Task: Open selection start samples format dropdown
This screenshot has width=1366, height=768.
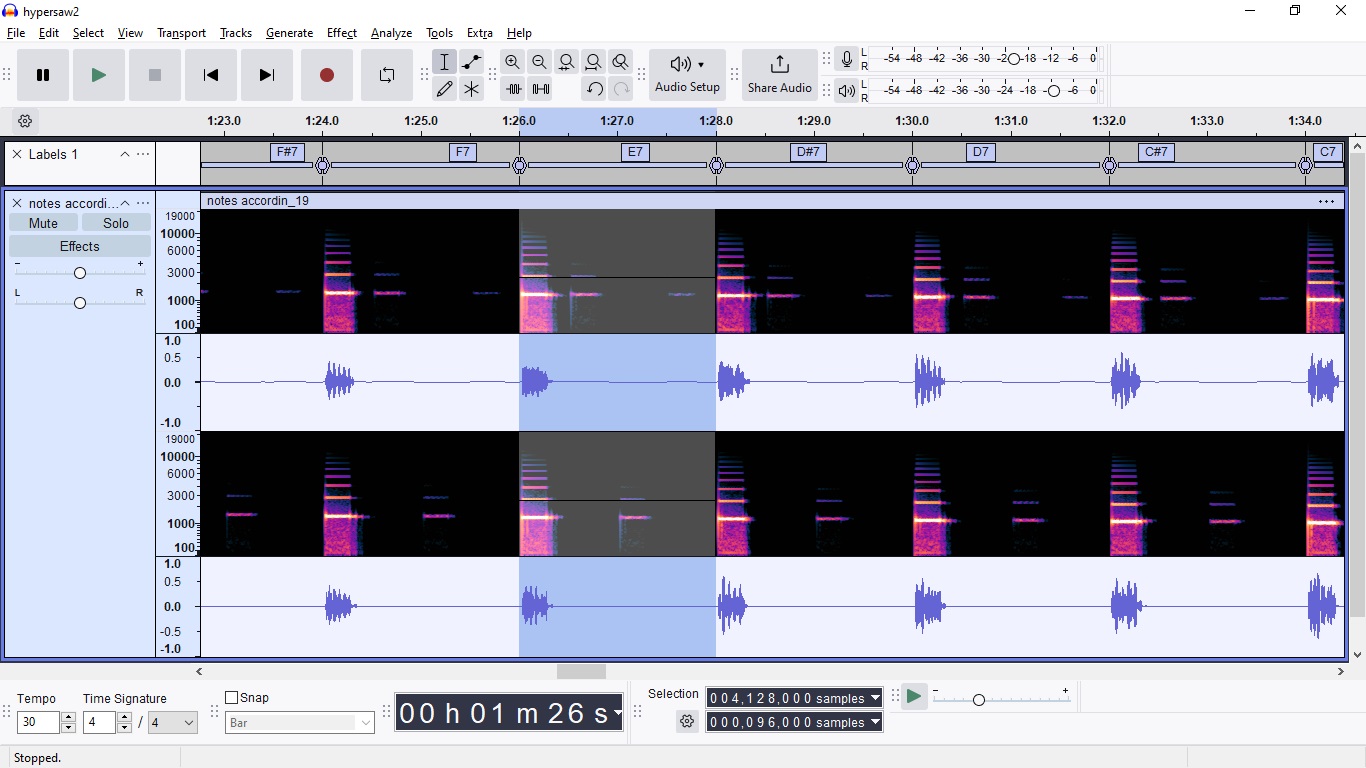Action: tap(876, 698)
